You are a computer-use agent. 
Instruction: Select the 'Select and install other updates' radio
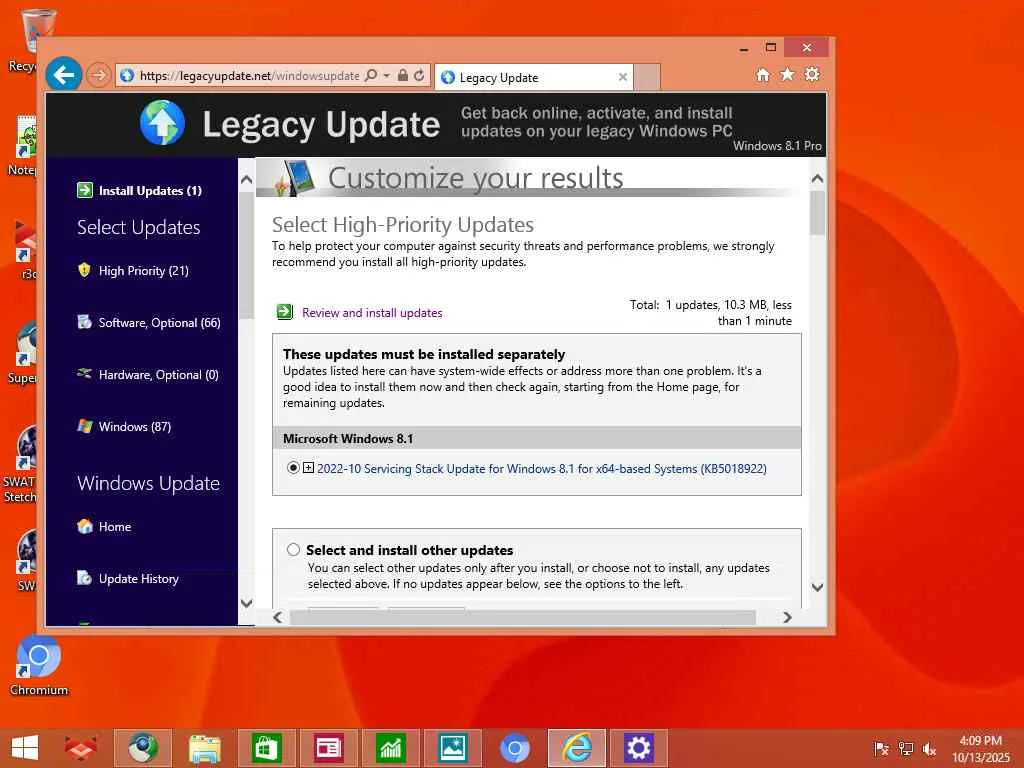[x=293, y=549]
